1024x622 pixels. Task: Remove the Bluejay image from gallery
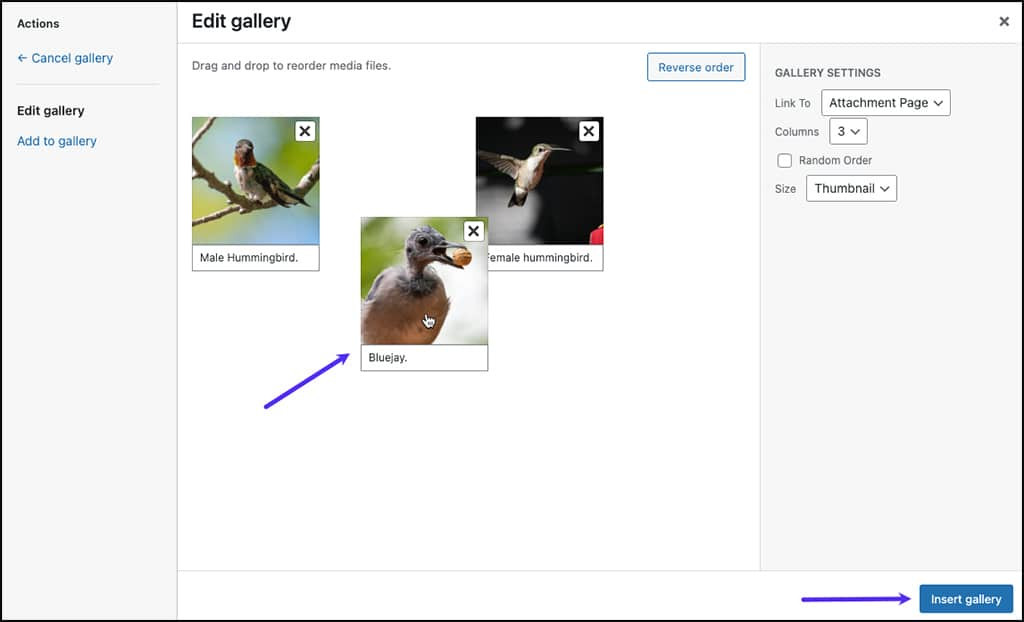474,231
